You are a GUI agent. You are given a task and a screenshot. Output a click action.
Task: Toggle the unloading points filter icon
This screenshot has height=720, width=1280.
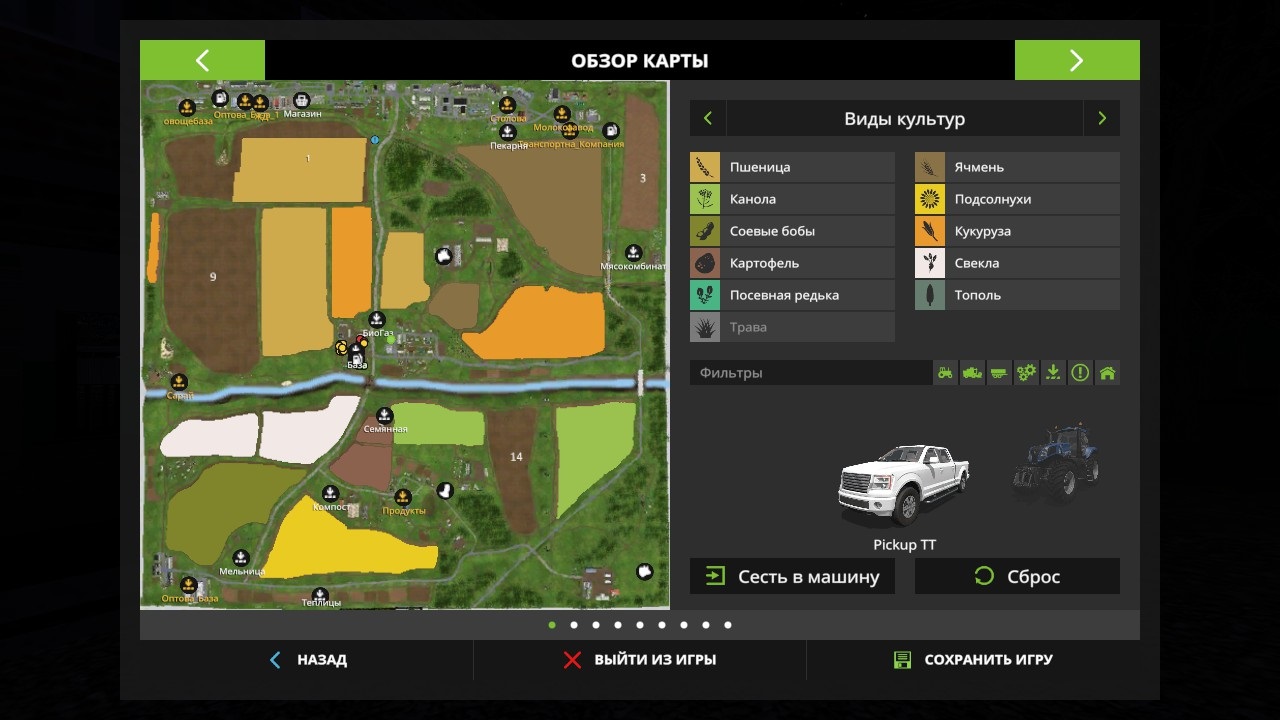pyautogui.click(x=1053, y=373)
